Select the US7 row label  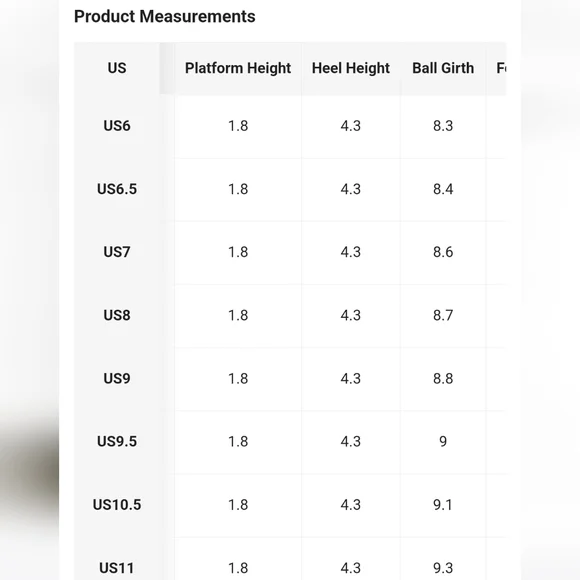pos(117,252)
